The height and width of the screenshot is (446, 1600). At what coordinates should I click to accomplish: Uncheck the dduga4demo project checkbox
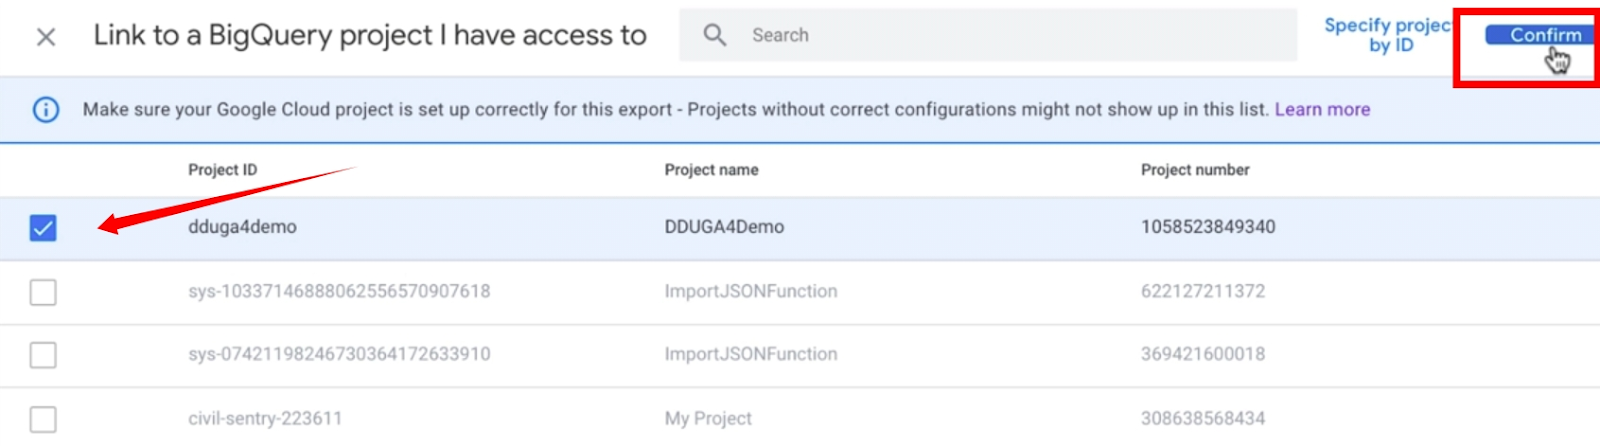pyautogui.click(x=43, y=228)
